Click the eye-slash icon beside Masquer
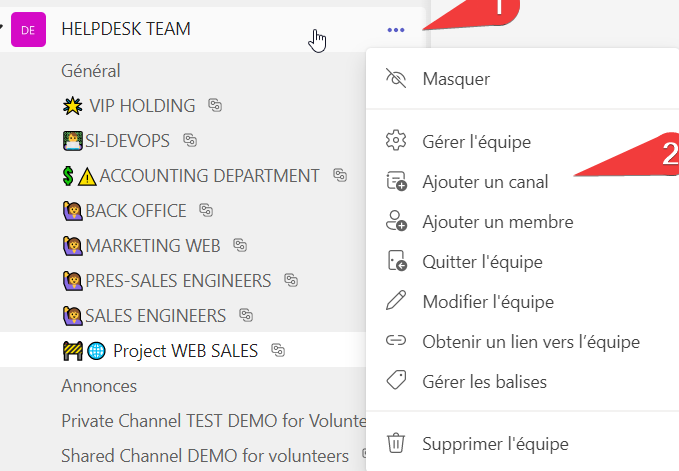The height and width of the screenshot is (471, 679). pyautogui.click(x=396, y=78)
